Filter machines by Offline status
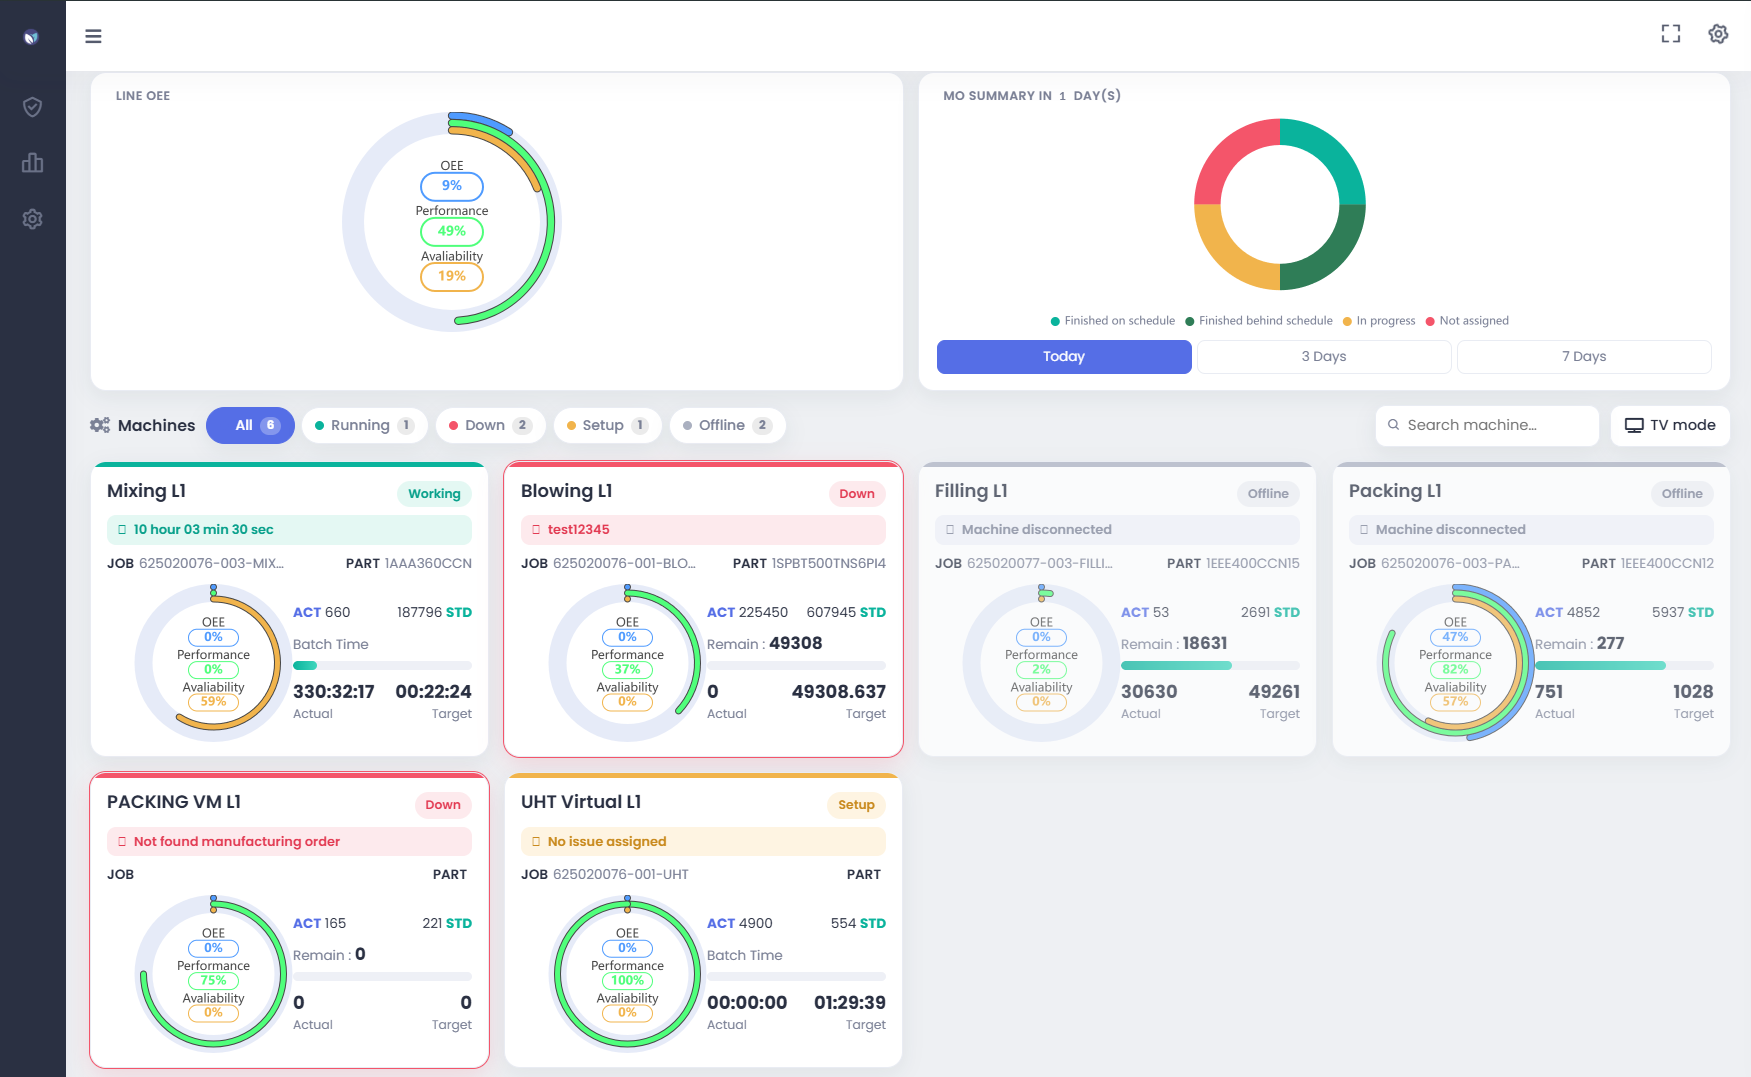 pos(727,425)
